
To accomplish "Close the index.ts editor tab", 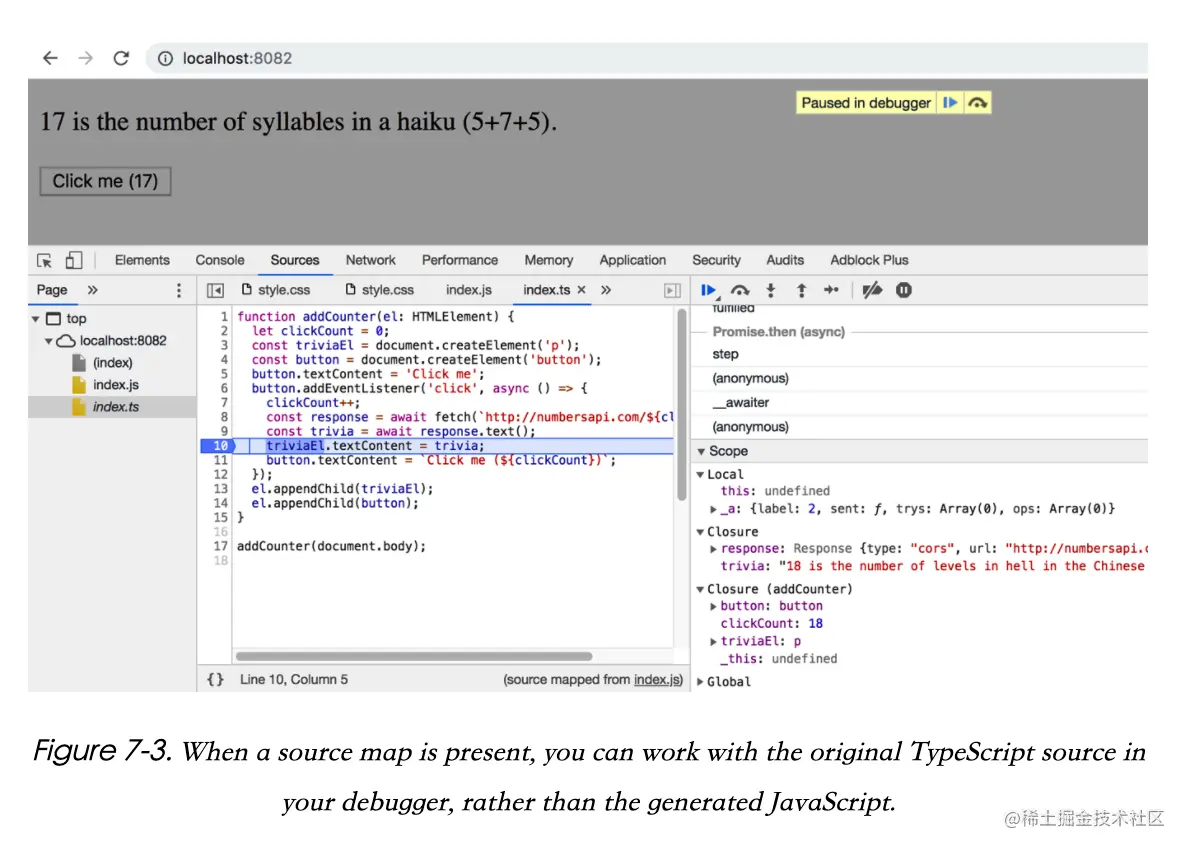I will [x=581, y=290].
